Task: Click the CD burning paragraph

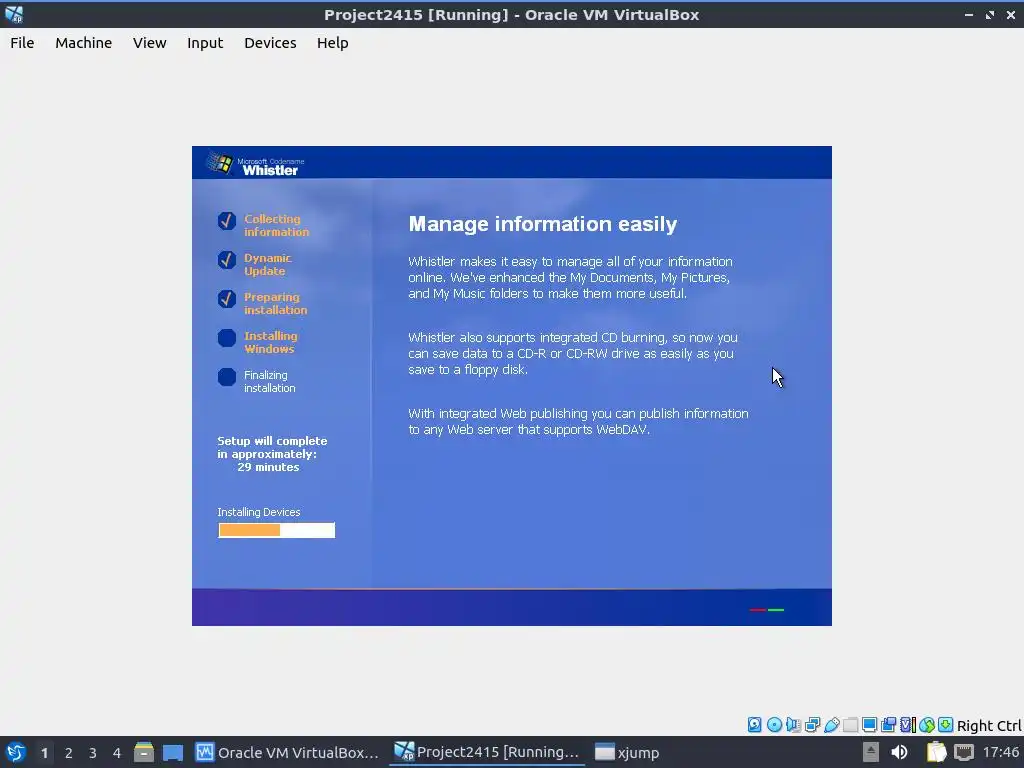Action: coord(573,353)
